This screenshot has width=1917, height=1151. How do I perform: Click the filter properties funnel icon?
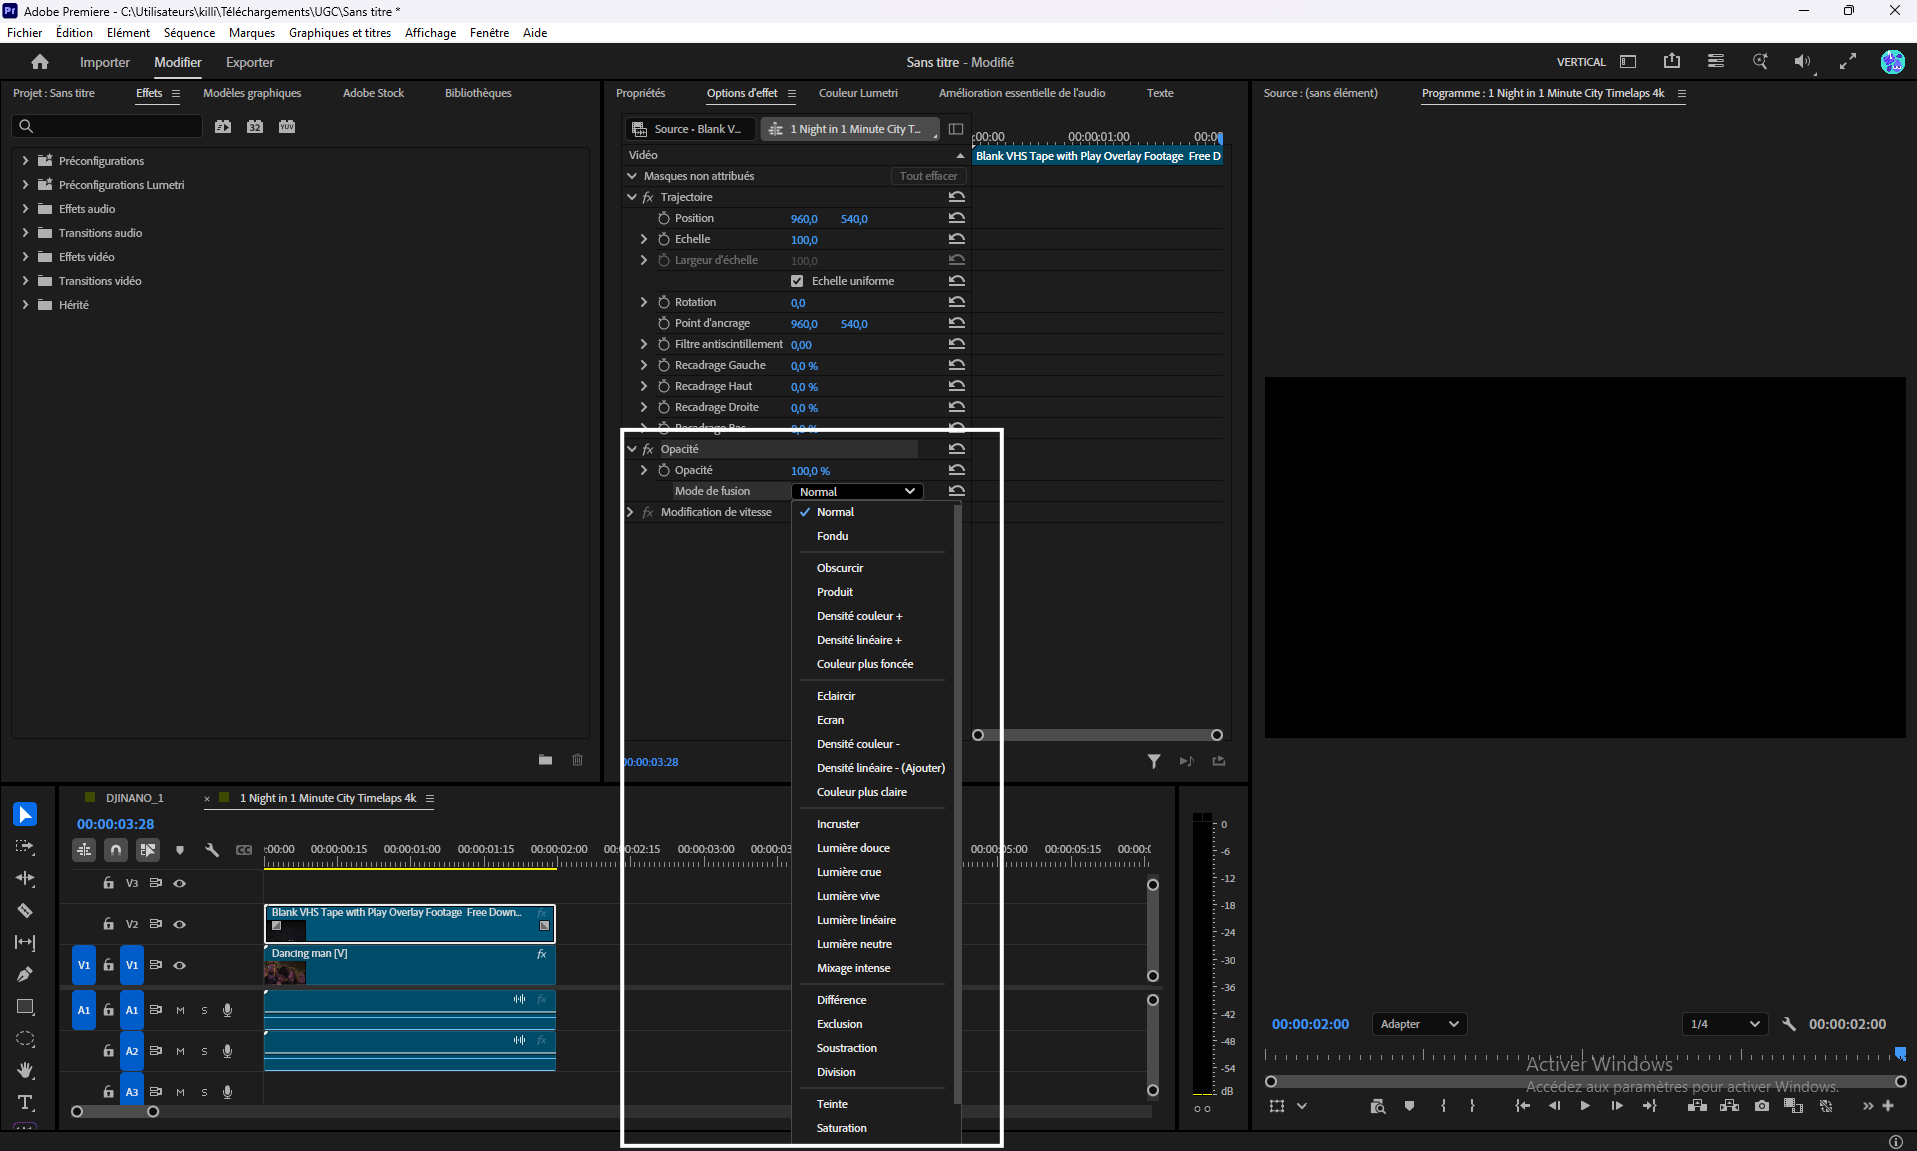click(x=1154, y=762)
